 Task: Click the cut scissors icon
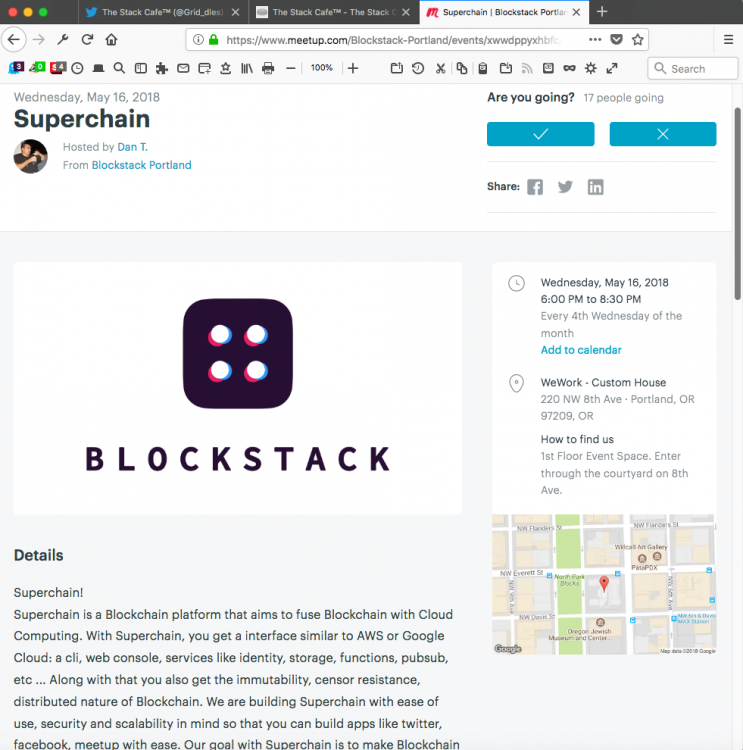coord(441,68)
